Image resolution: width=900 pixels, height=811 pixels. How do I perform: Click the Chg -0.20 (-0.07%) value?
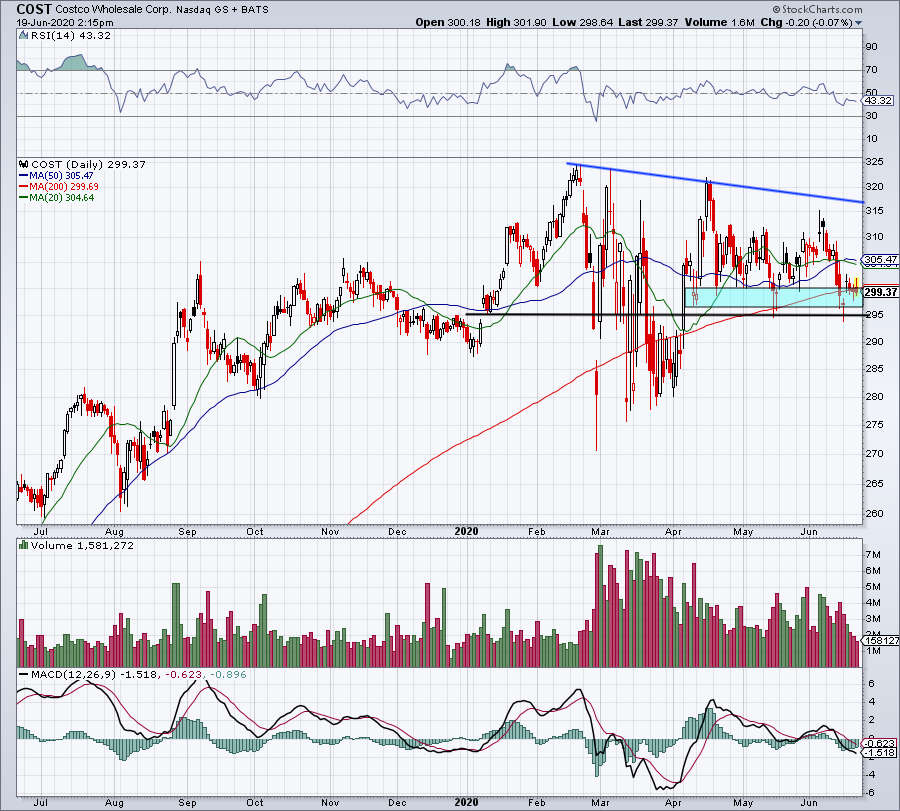807,22
